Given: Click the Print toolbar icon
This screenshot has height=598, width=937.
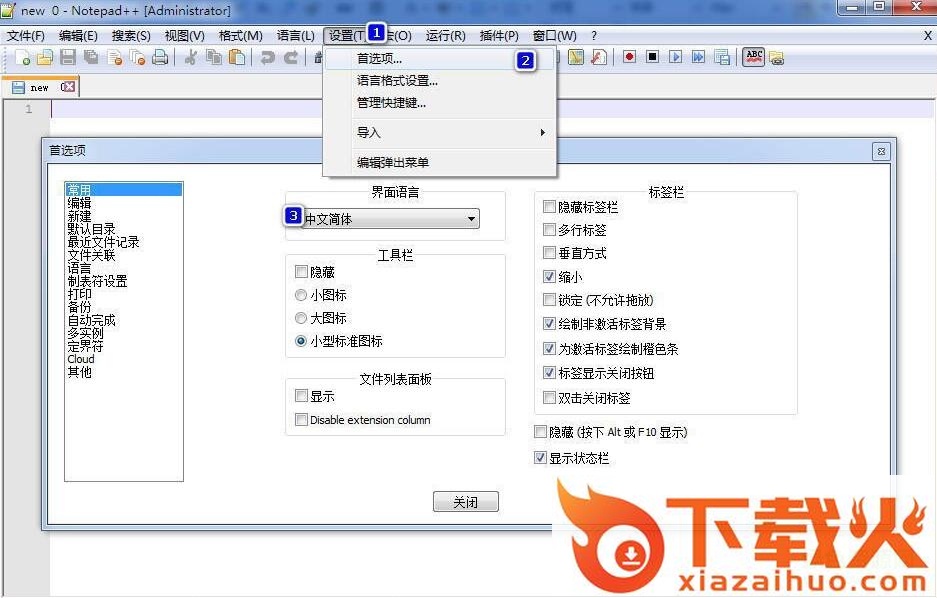Looking at the screenshot, I should (x=160, y=57).
